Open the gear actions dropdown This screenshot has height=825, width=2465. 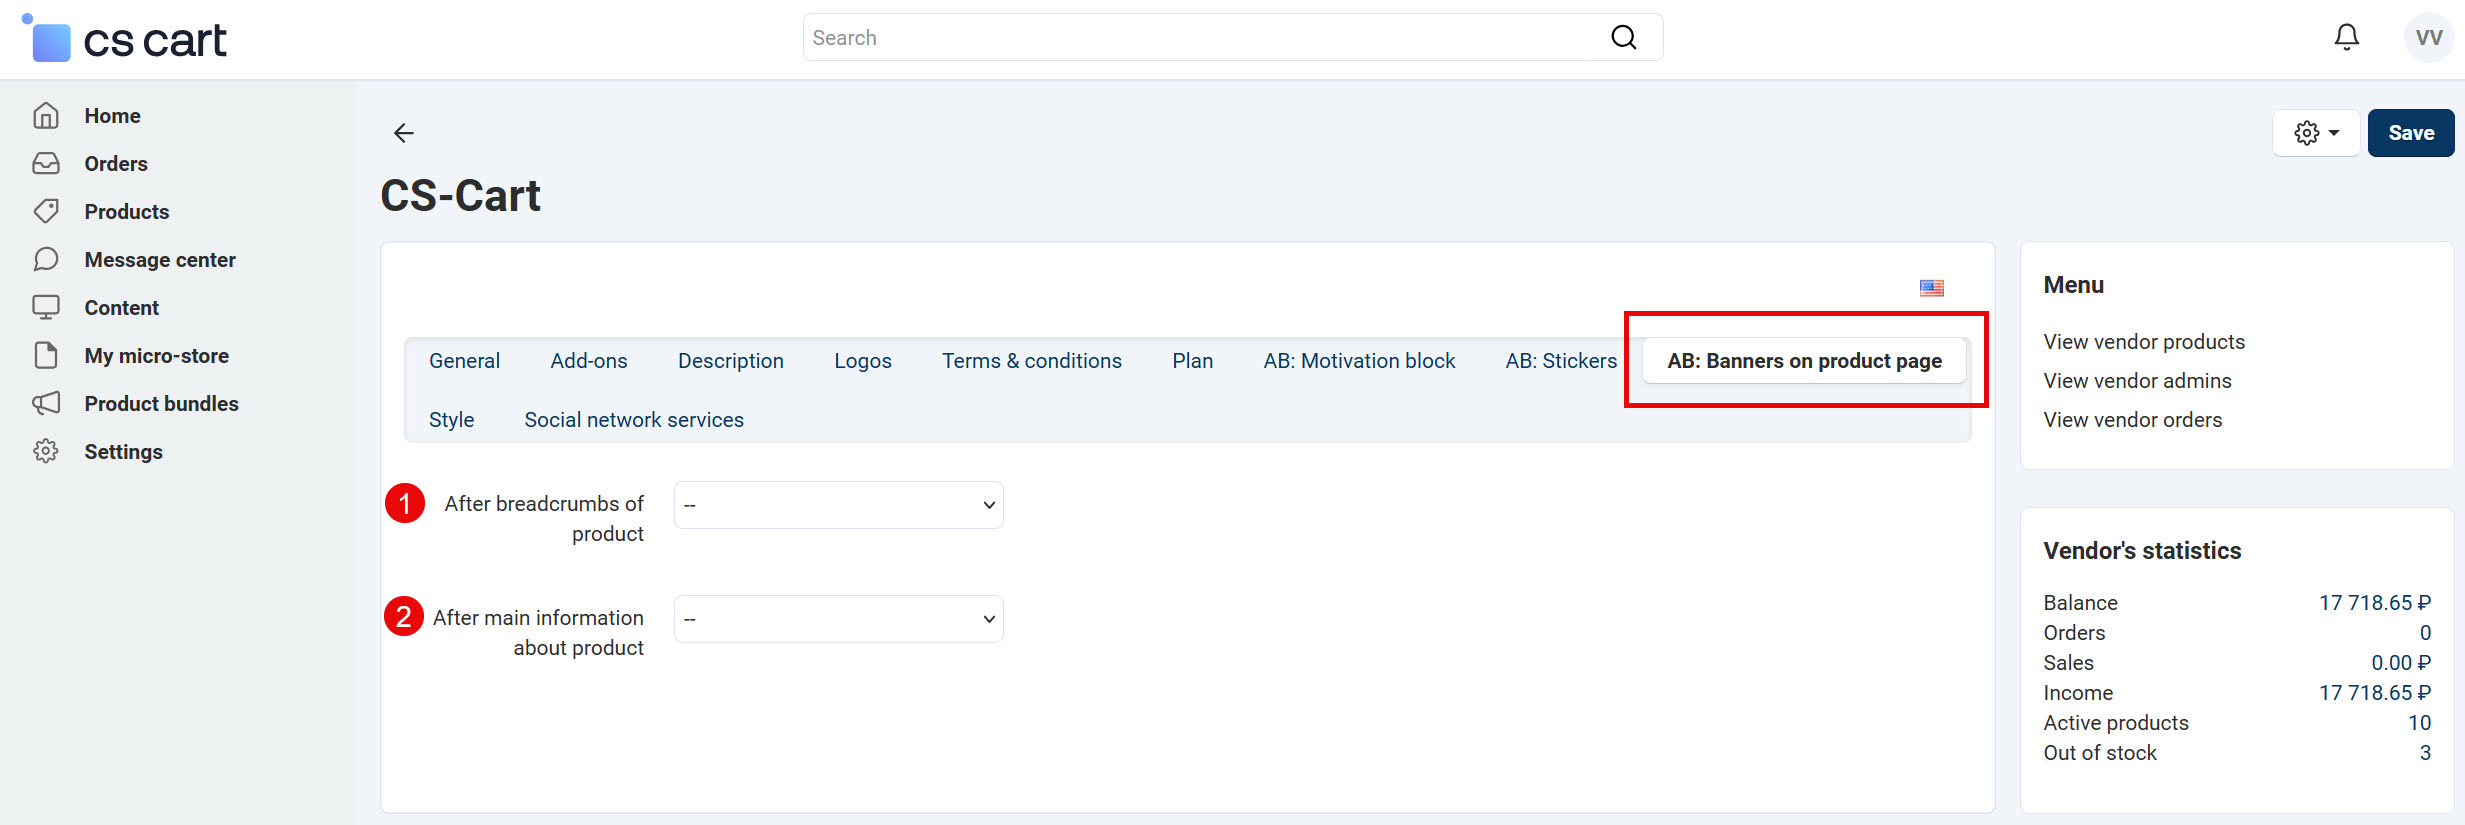coord(2316,133)
